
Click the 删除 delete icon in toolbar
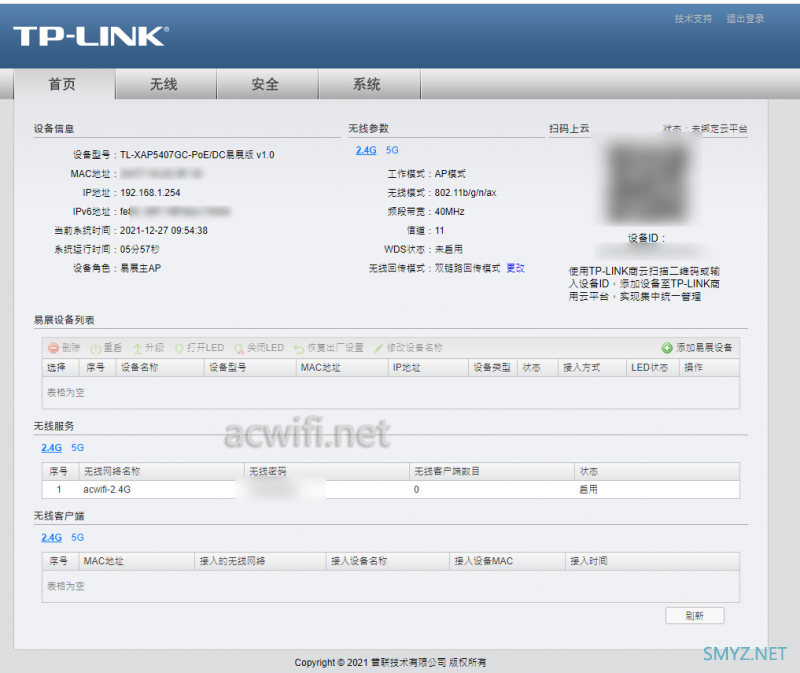(53, 348)
